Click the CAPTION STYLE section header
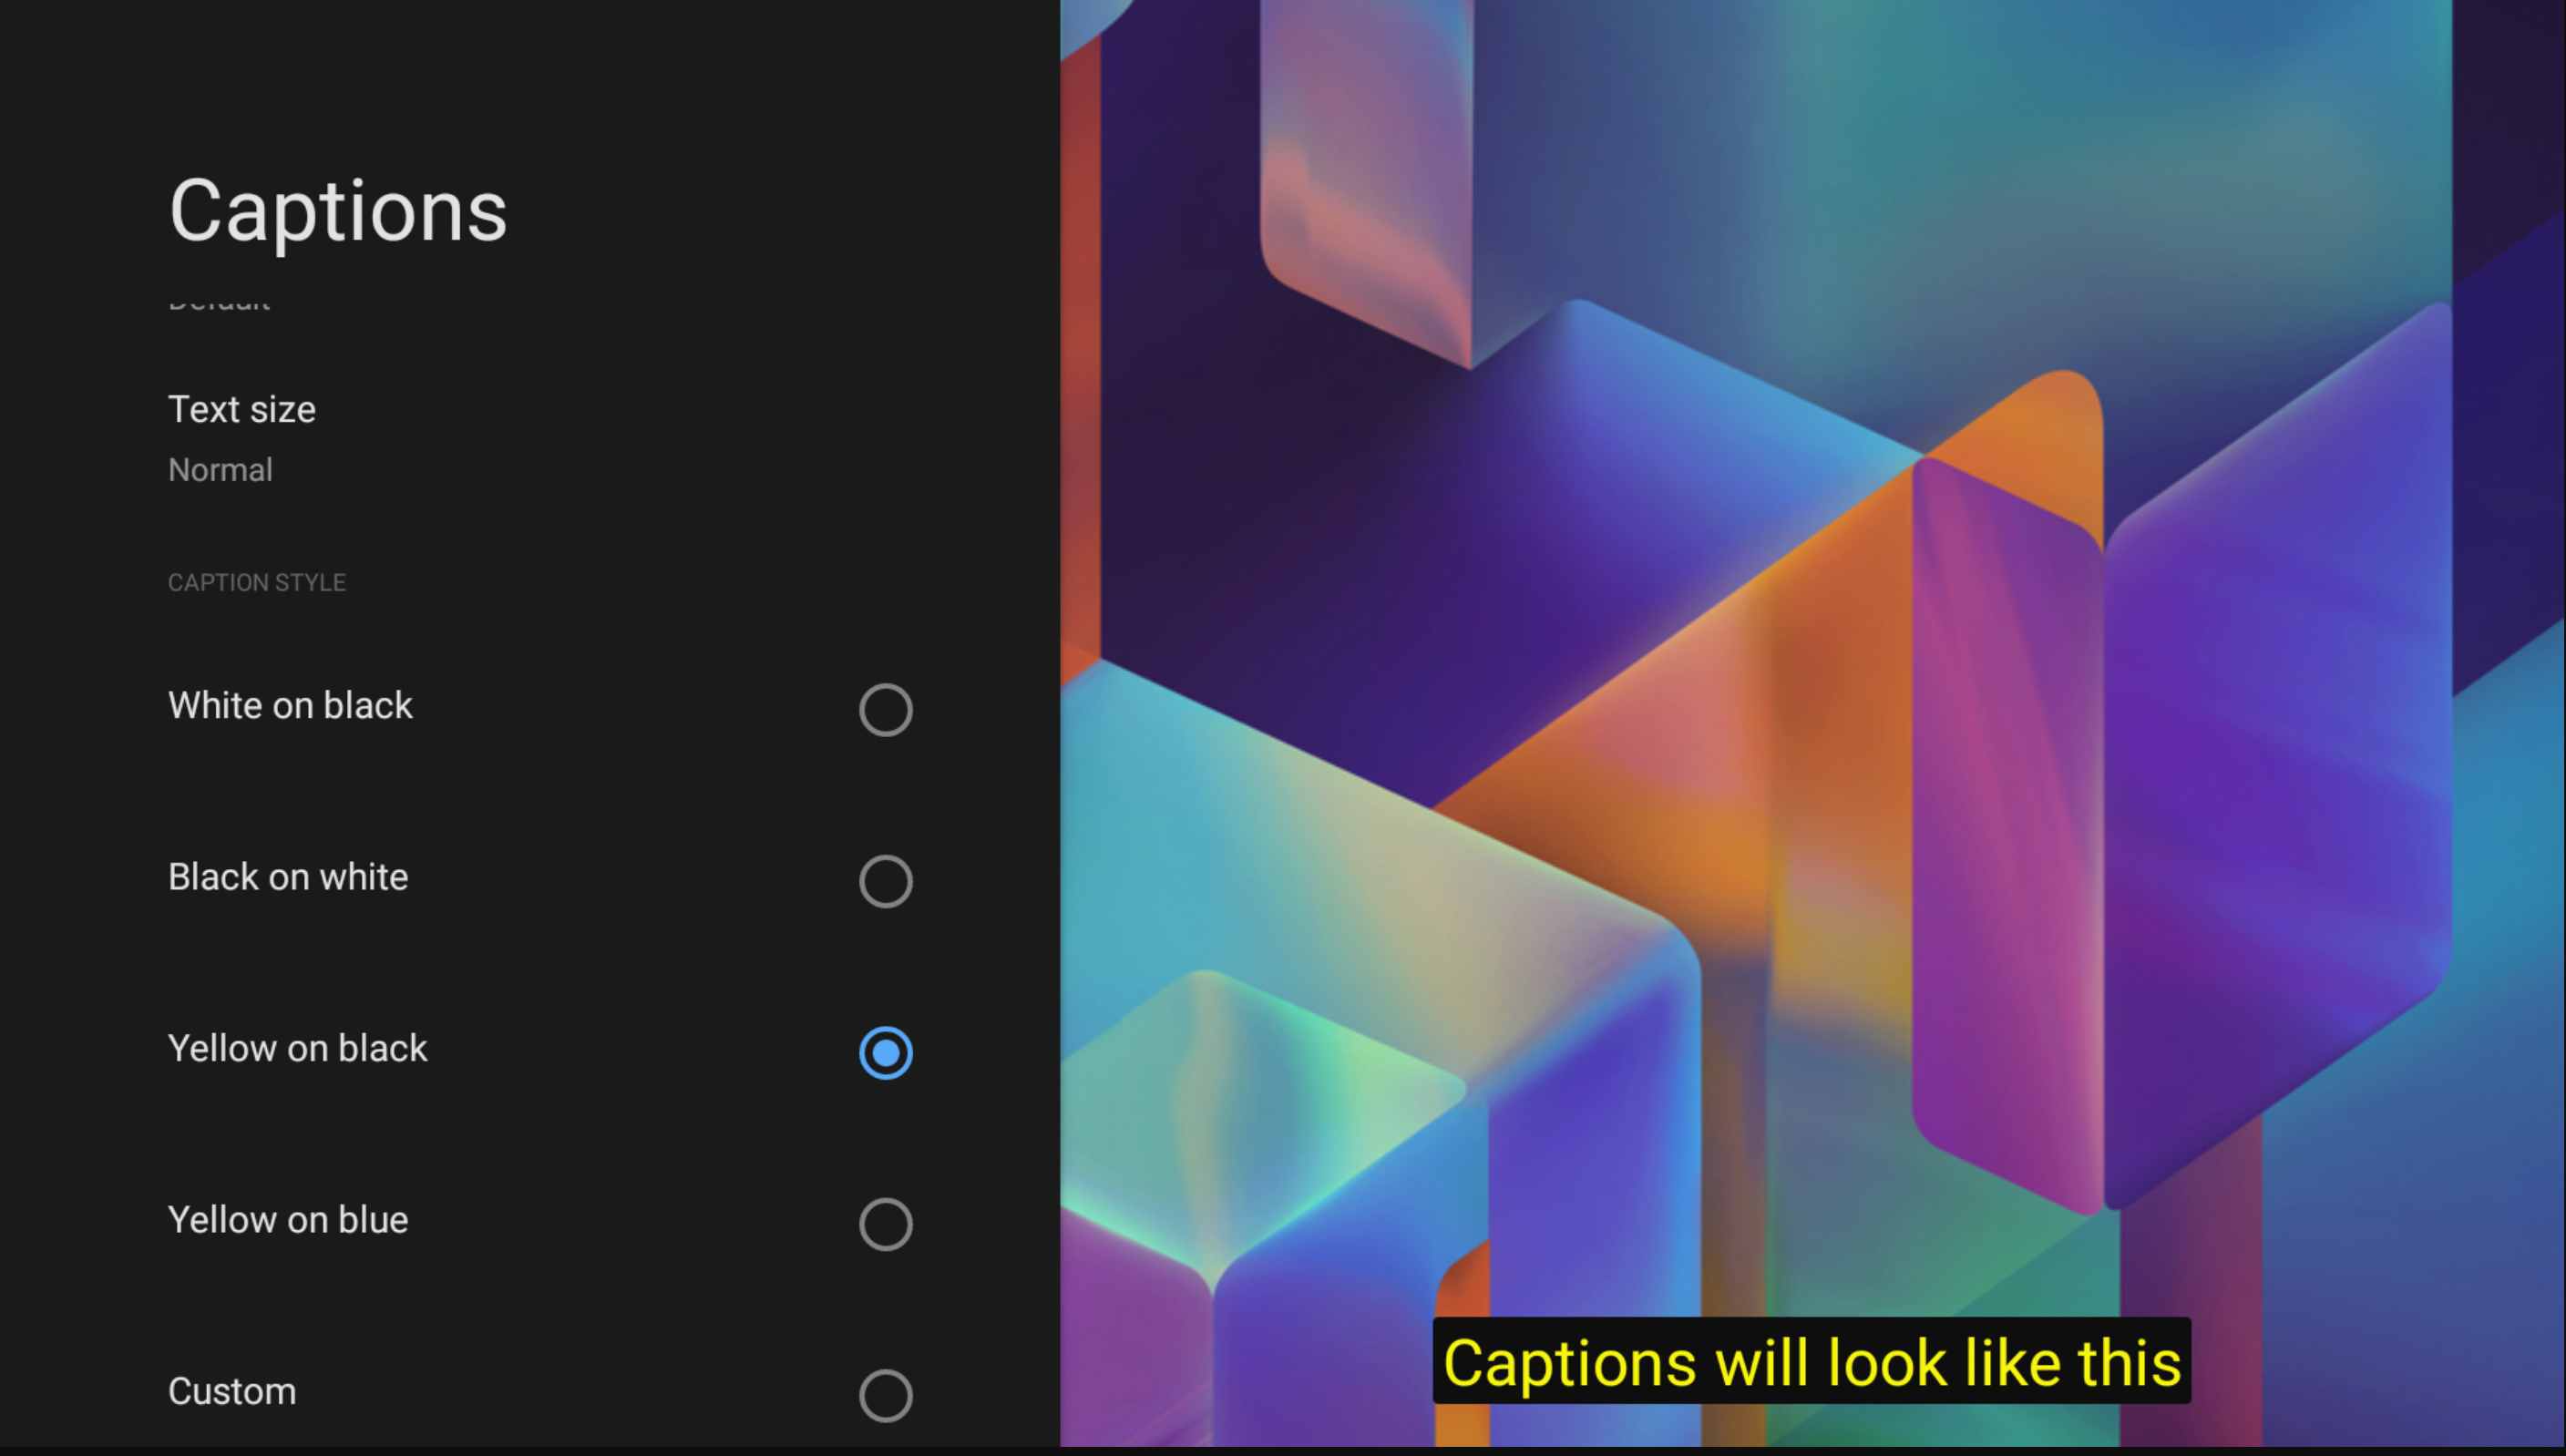The image size is (2566, 1456). pos(257,582)
